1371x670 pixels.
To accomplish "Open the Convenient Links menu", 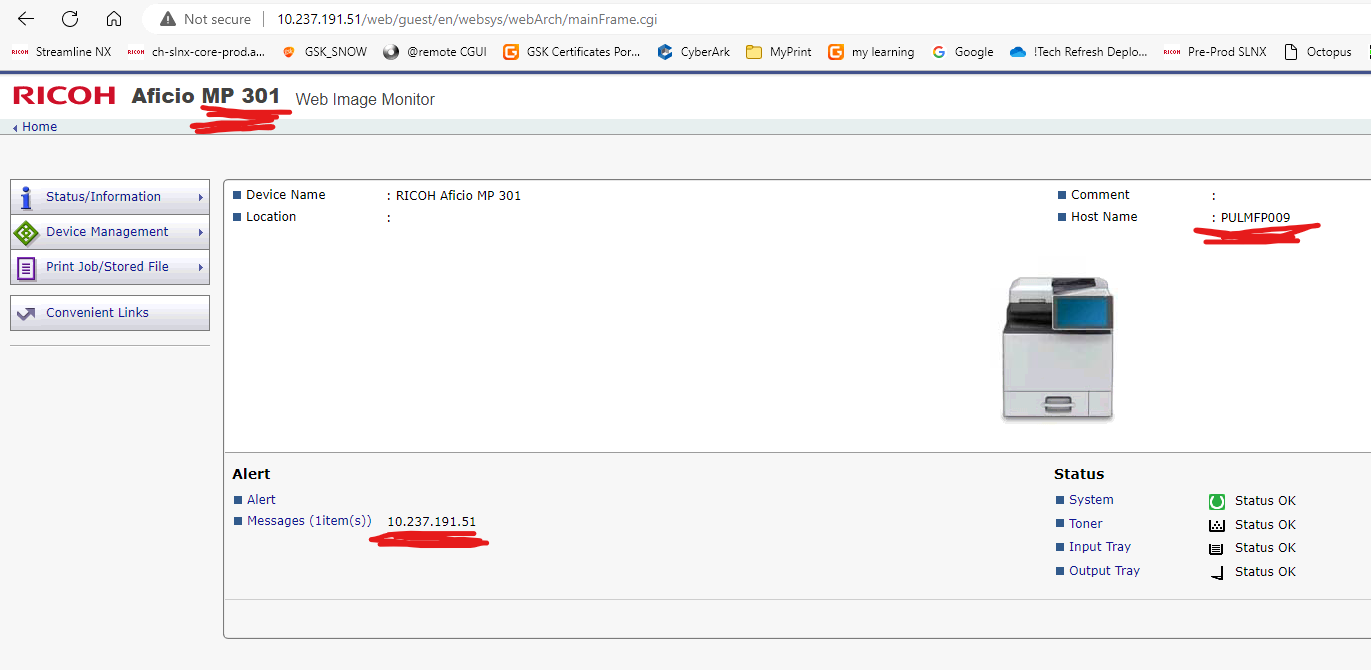I will click(110, 313).
